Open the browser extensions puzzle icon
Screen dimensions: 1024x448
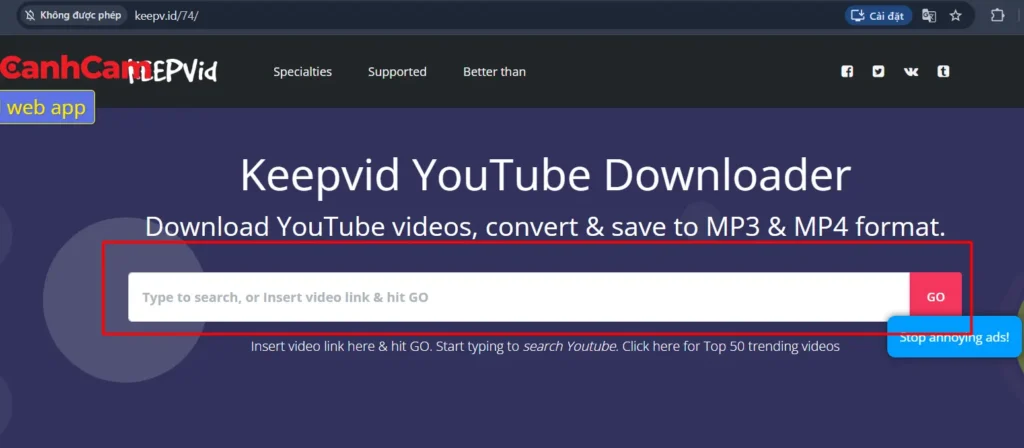click(997, 16)
